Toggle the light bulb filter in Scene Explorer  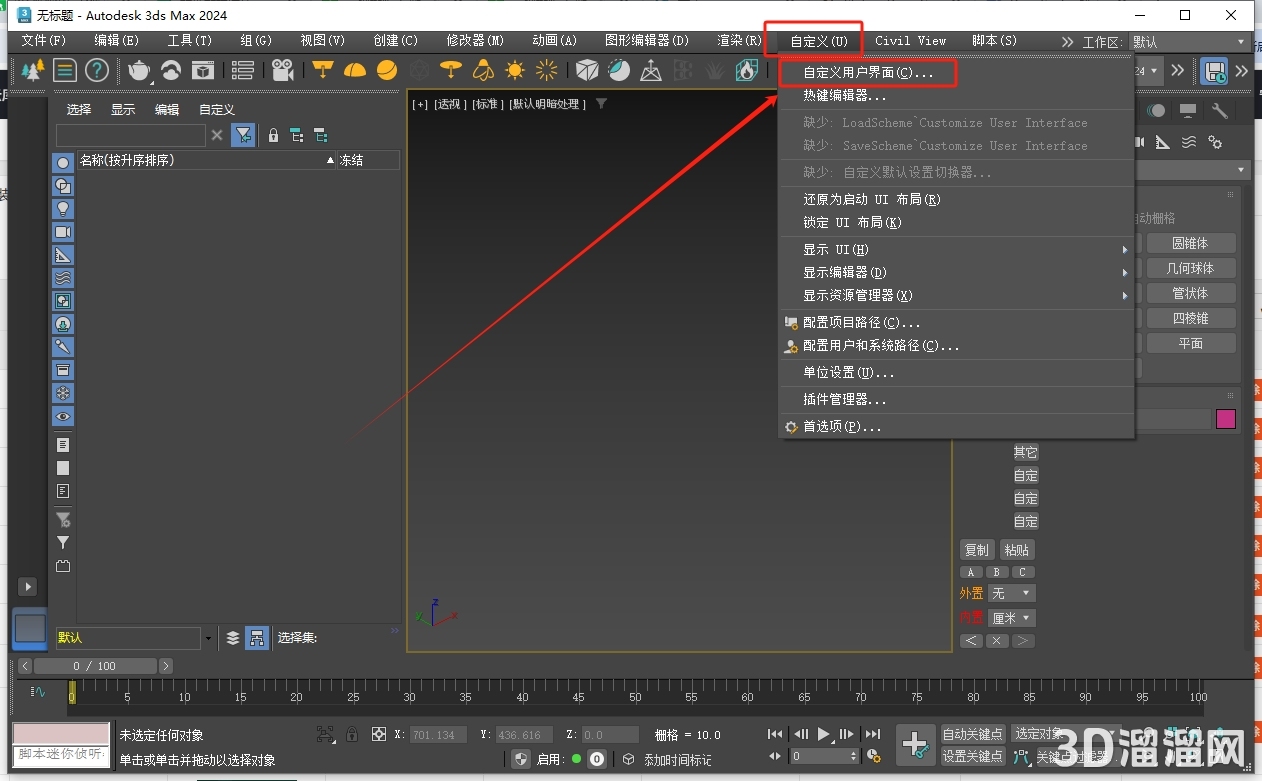[x=63, y=207]
